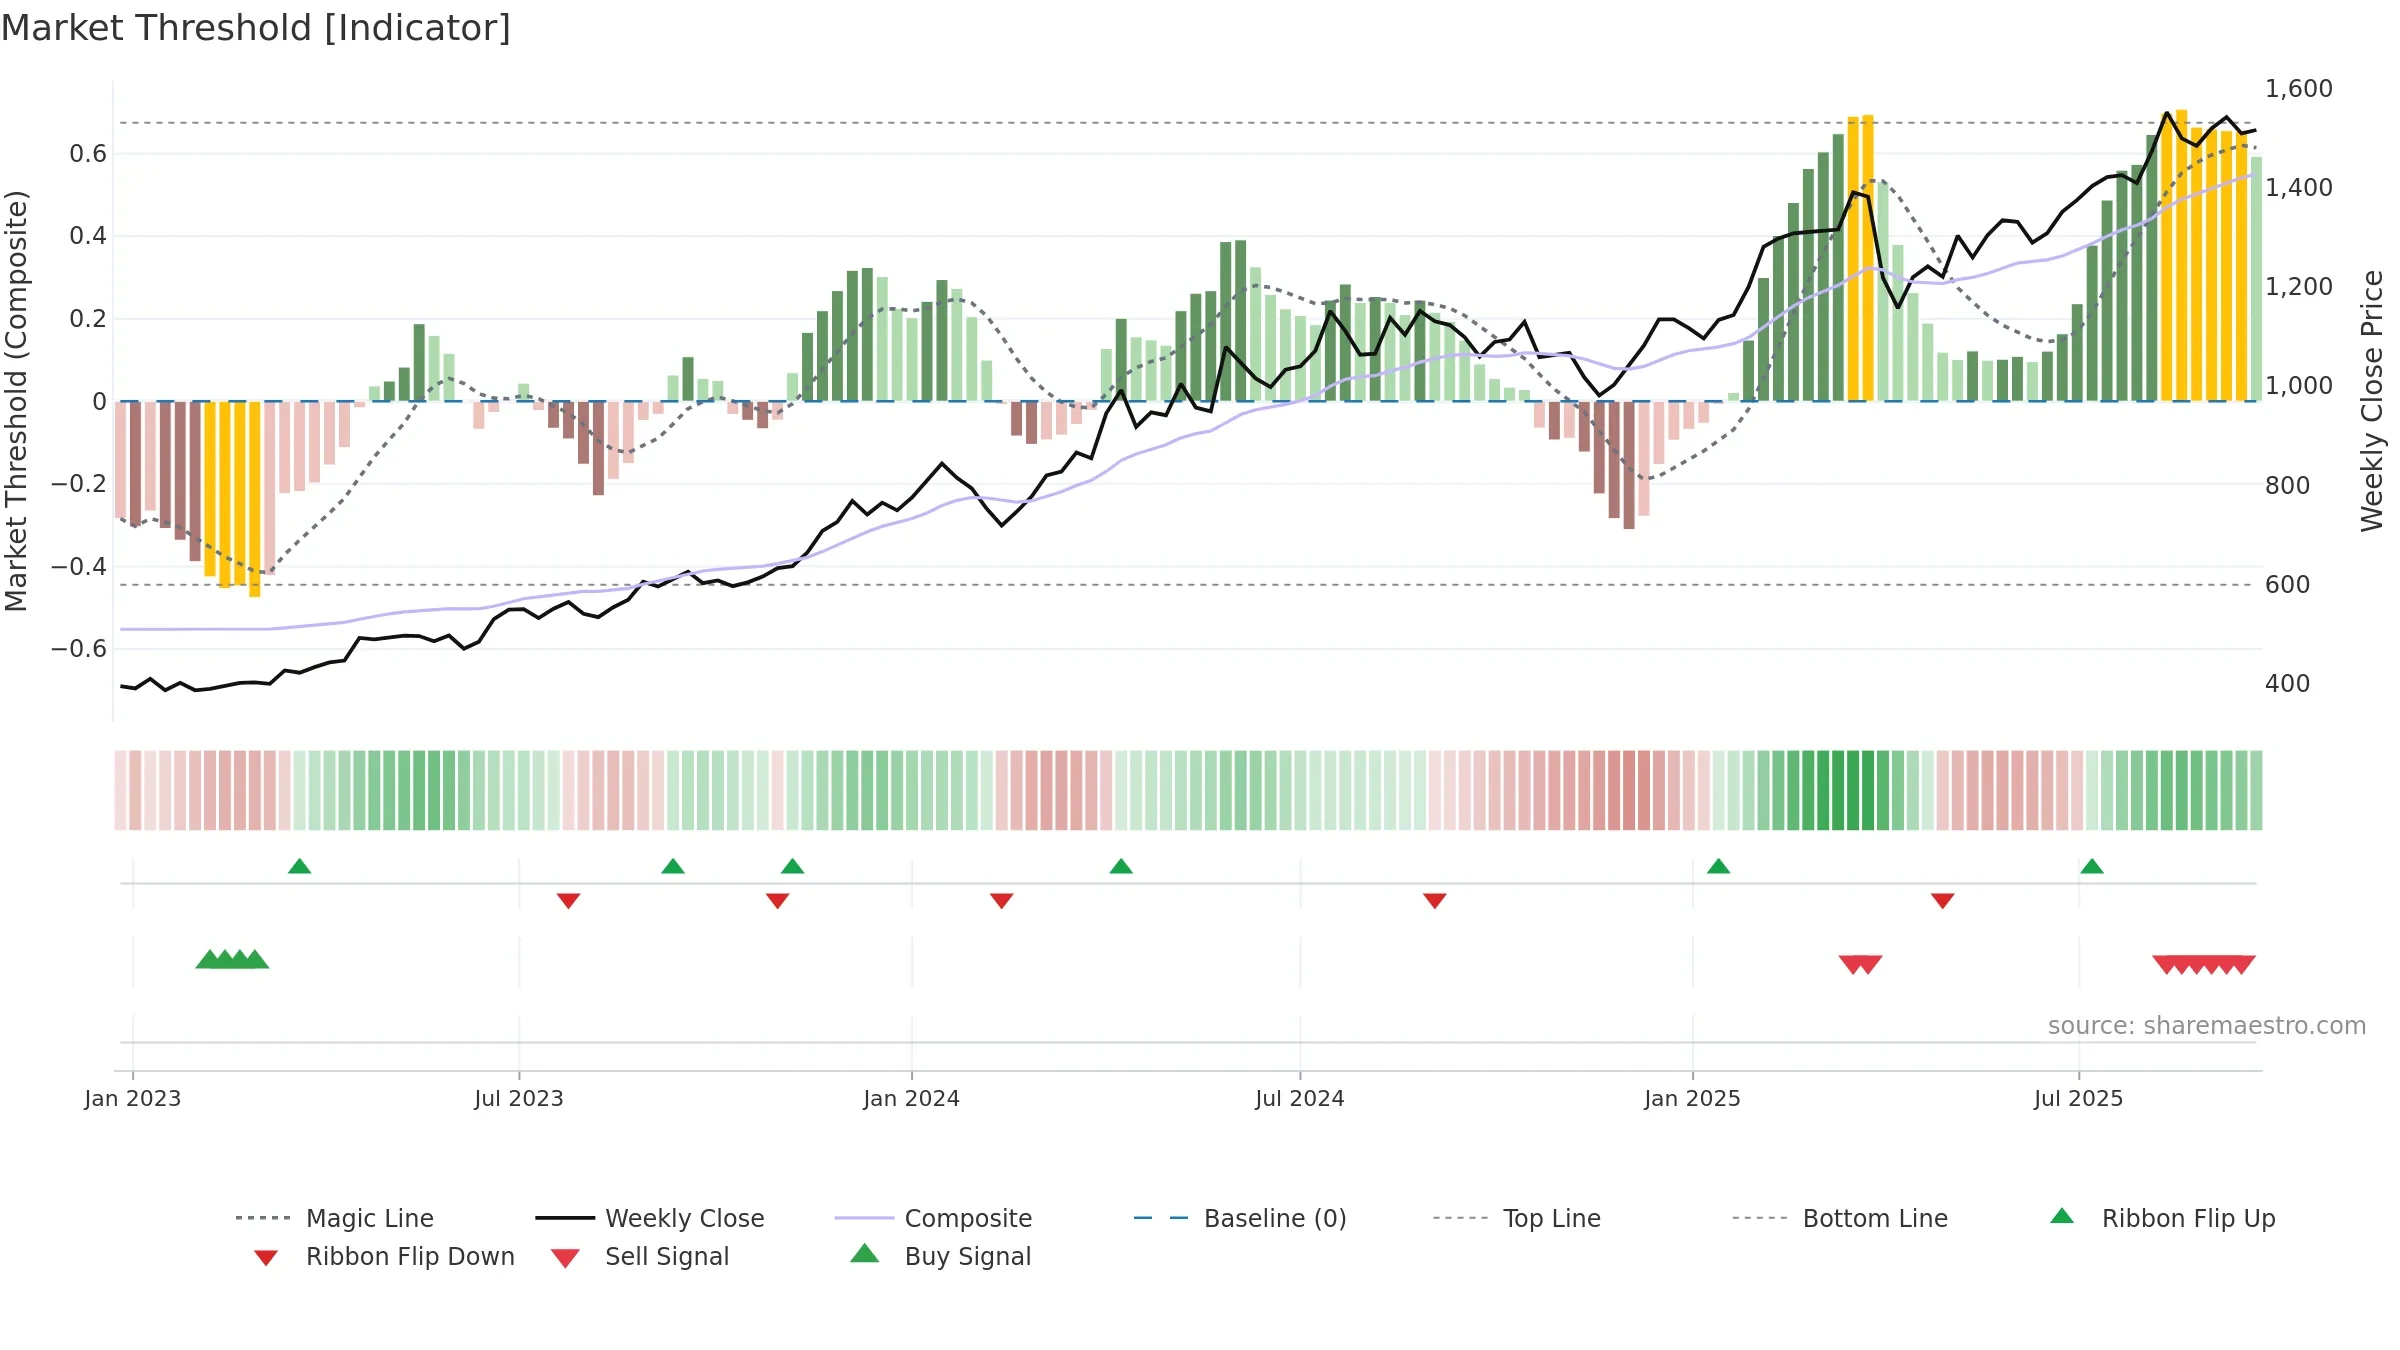This screenshot has height=1350, width=2400.
Task: Click the −0.6 composite axis label
Action: tap(78, 649)
